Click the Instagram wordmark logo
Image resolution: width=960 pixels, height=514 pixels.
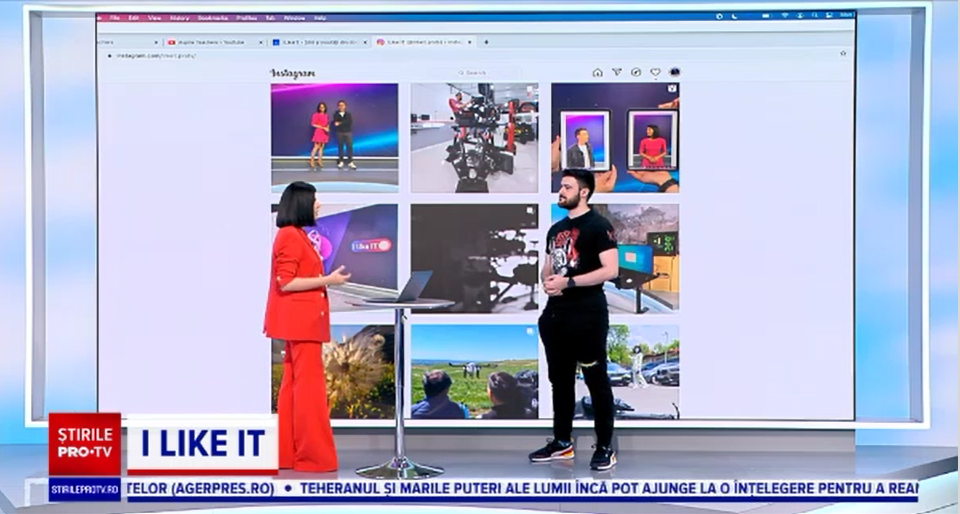click(x=293, y=73)
